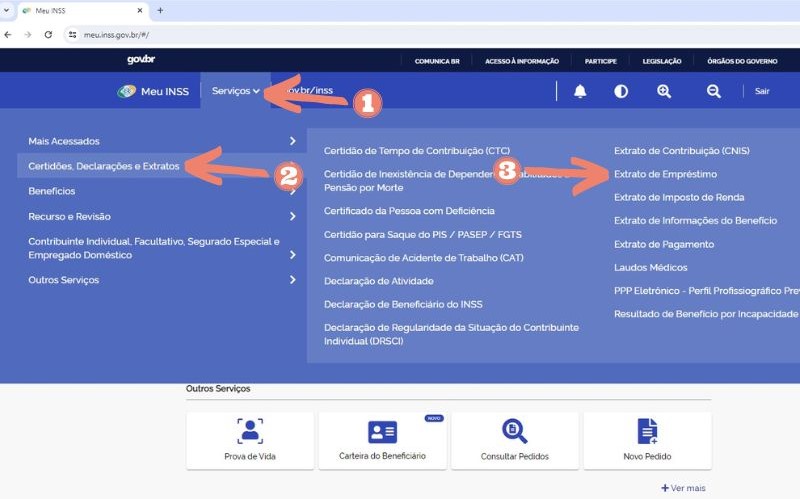Click the ACESSO À INFORMAÇÃO link

(522, 61)
